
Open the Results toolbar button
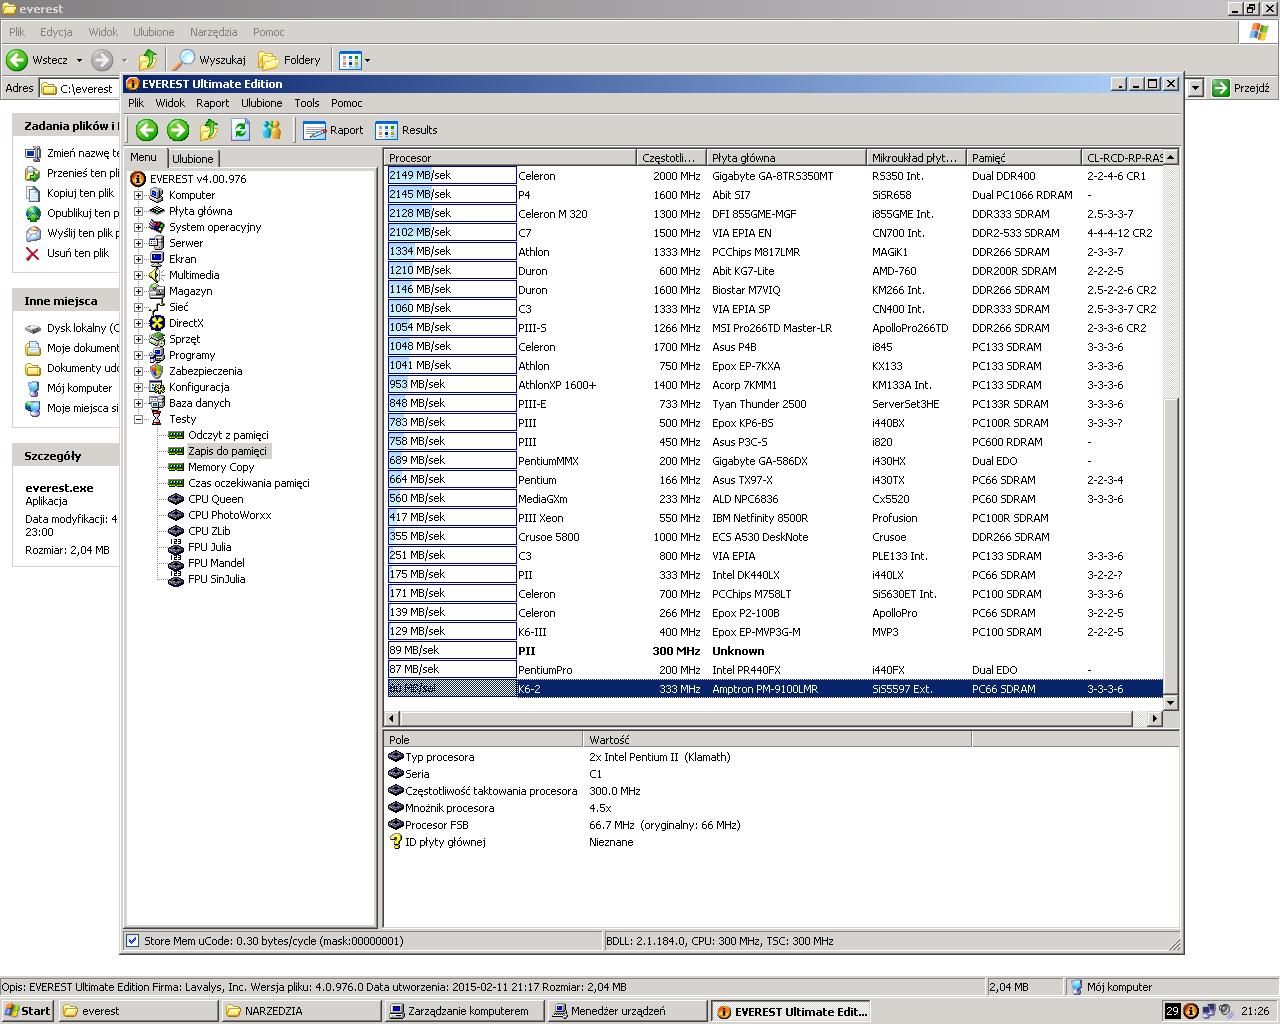point(406,130)
